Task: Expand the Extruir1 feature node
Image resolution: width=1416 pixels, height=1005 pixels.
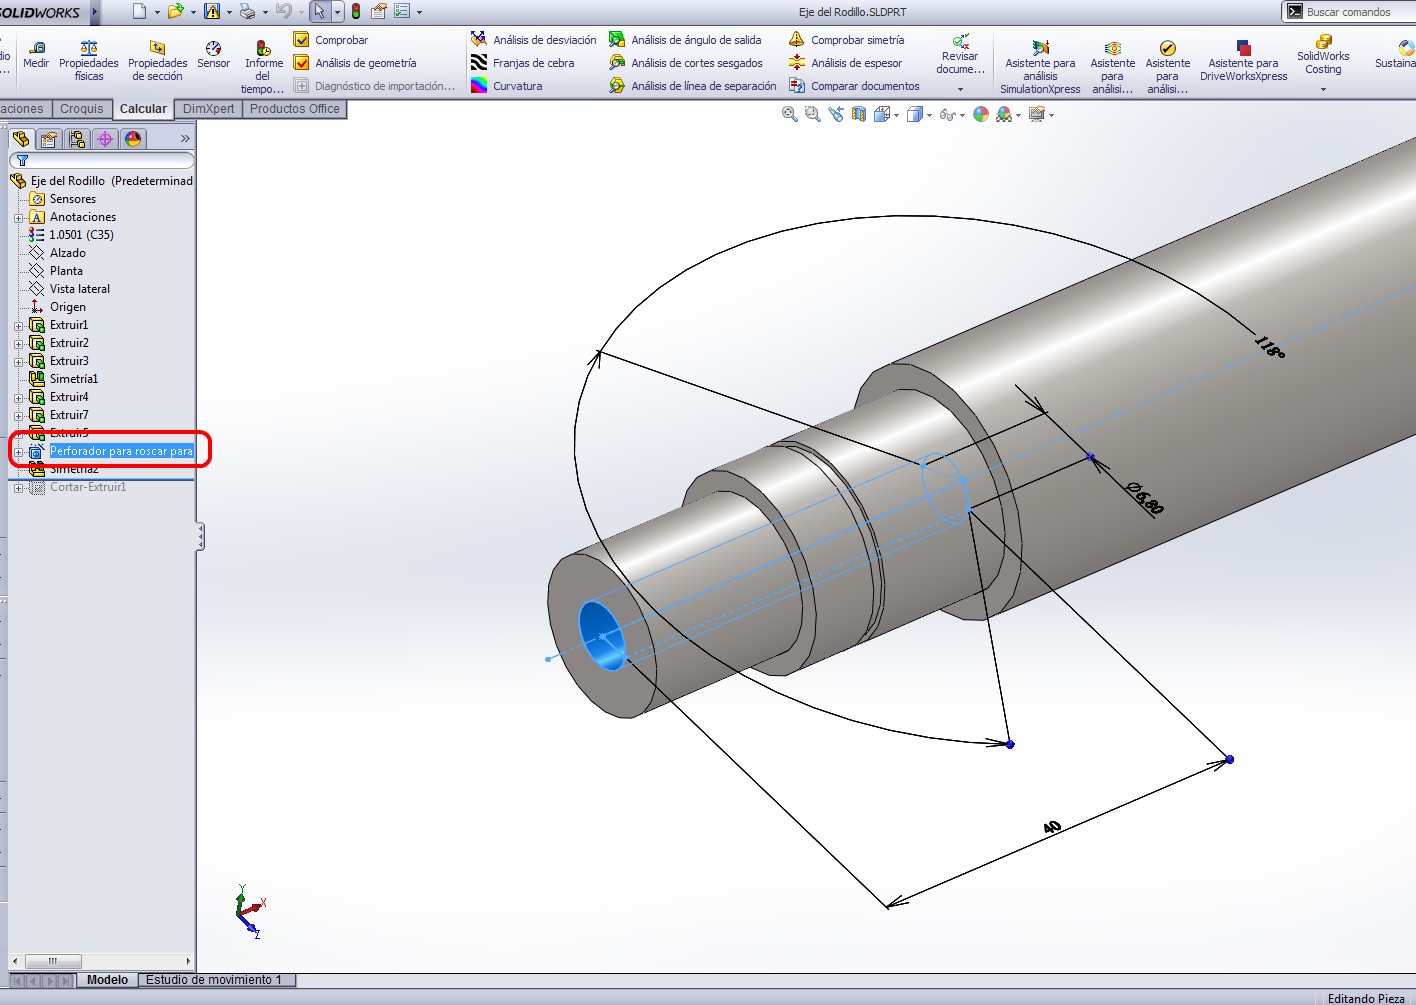Action: 18,325
